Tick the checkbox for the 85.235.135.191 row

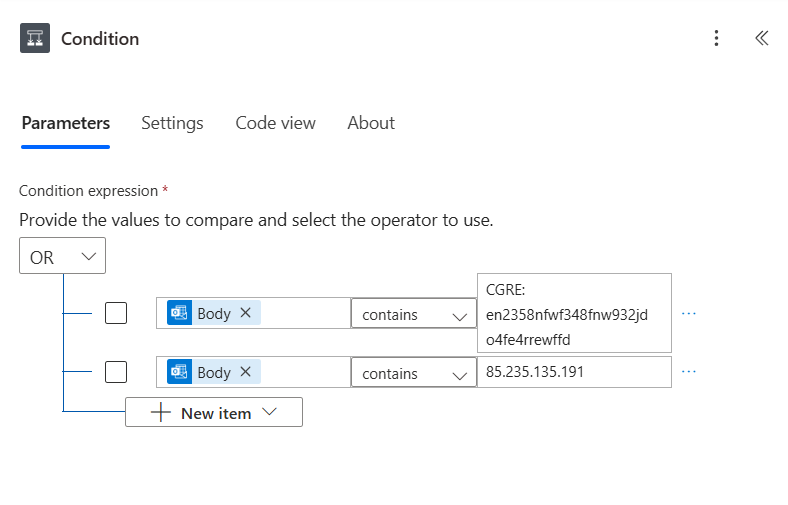pos(116,372)
